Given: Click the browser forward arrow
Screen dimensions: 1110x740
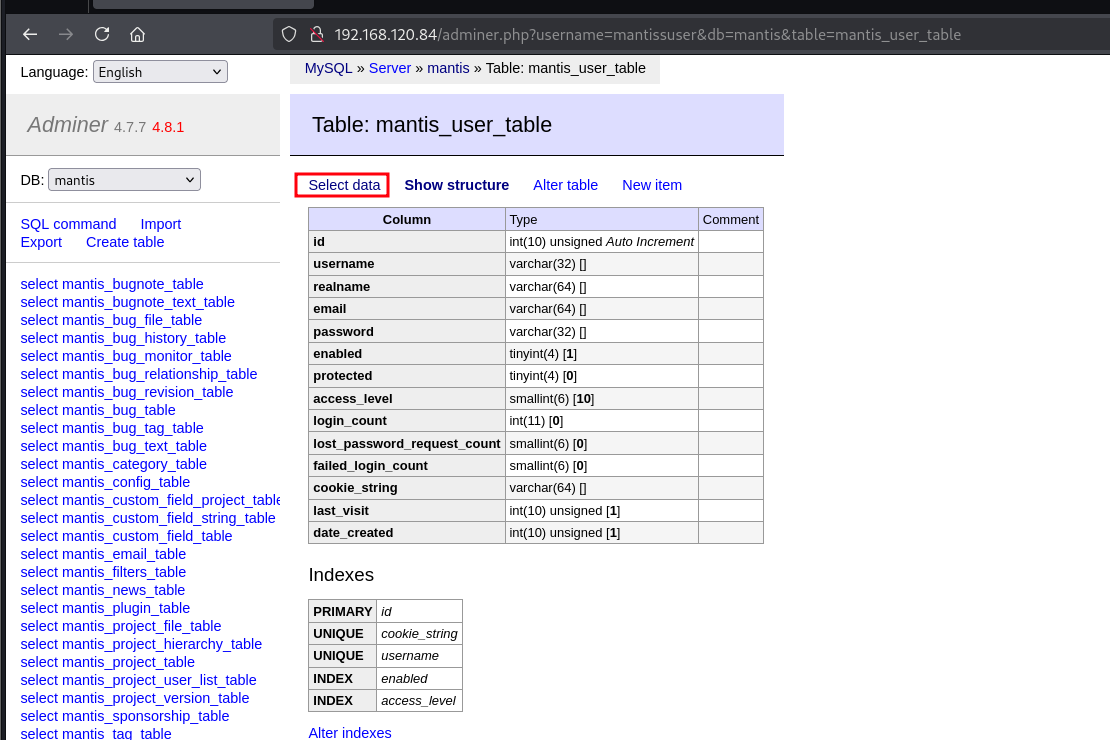Looking at the screenshot, I should [x=66, y=34].
